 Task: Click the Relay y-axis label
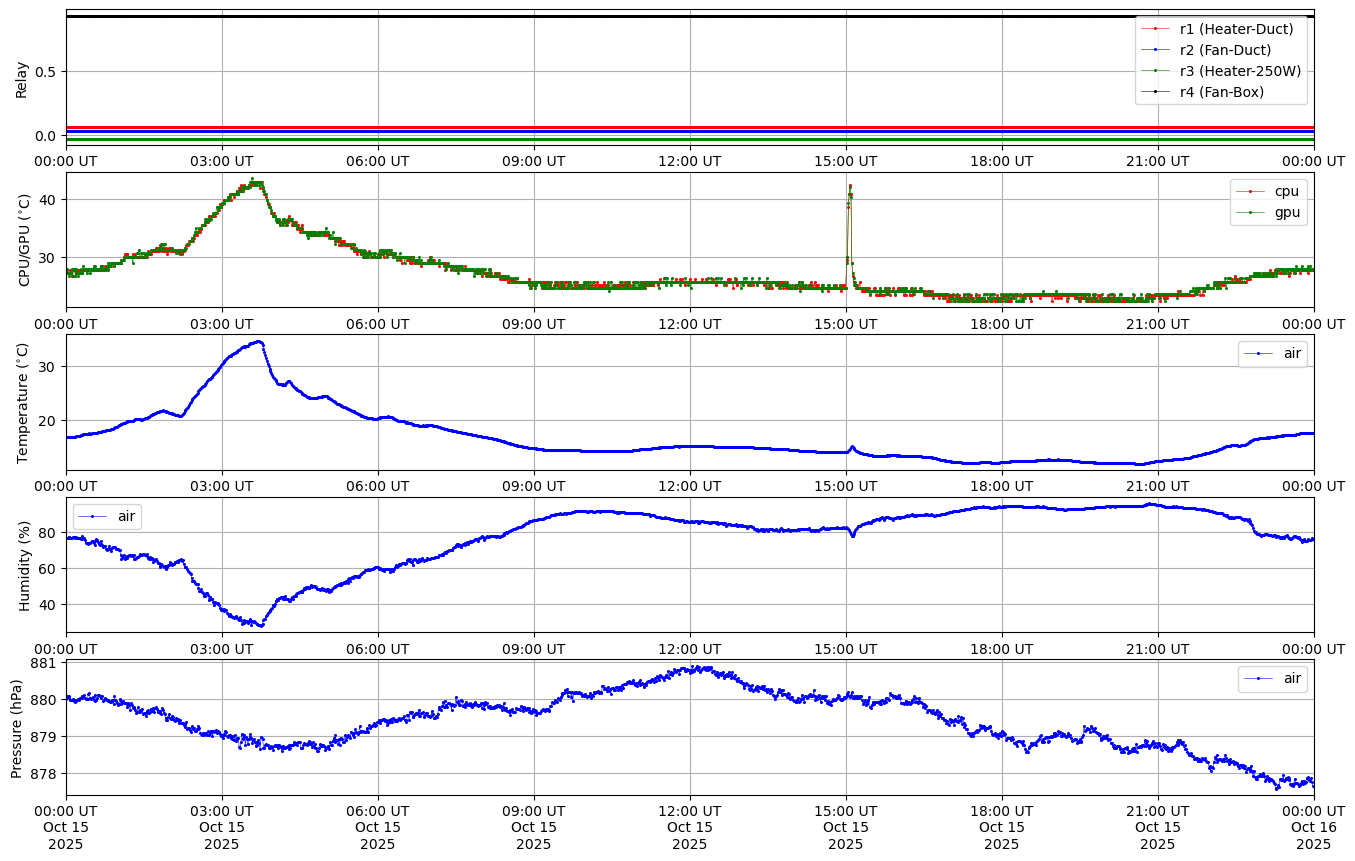click(x=21, y=79)
